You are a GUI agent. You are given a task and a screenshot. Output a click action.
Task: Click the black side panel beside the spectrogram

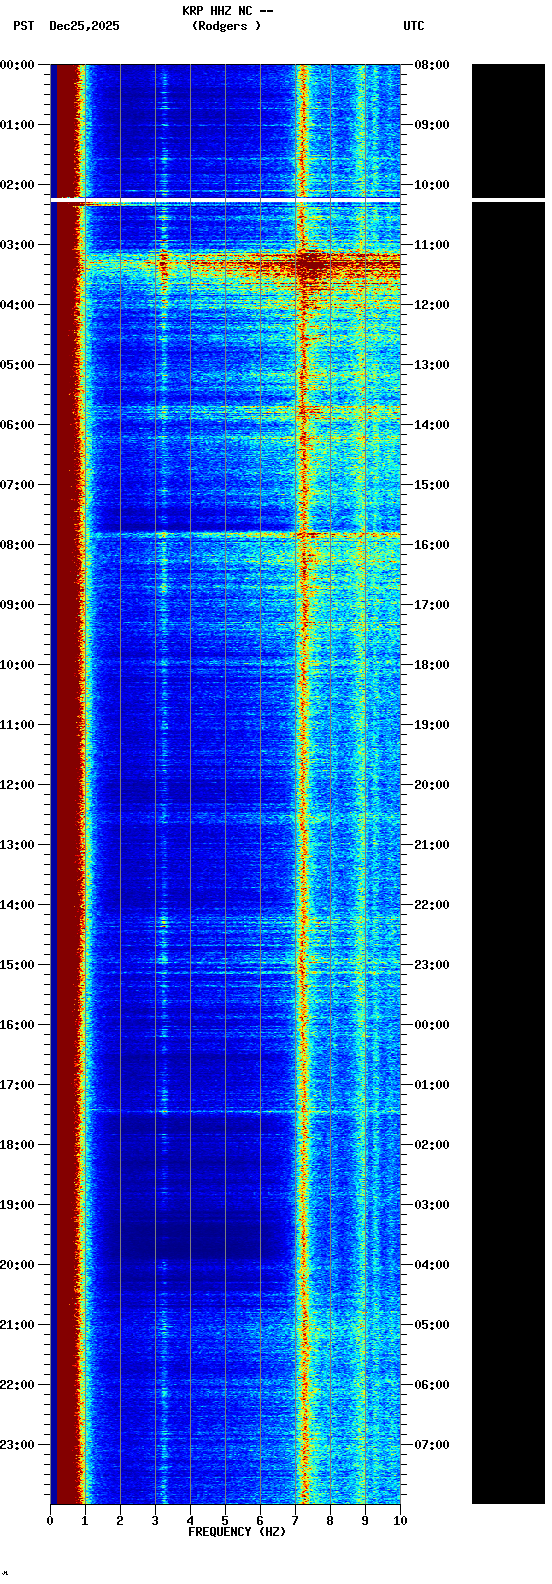[x=508, y=783]
